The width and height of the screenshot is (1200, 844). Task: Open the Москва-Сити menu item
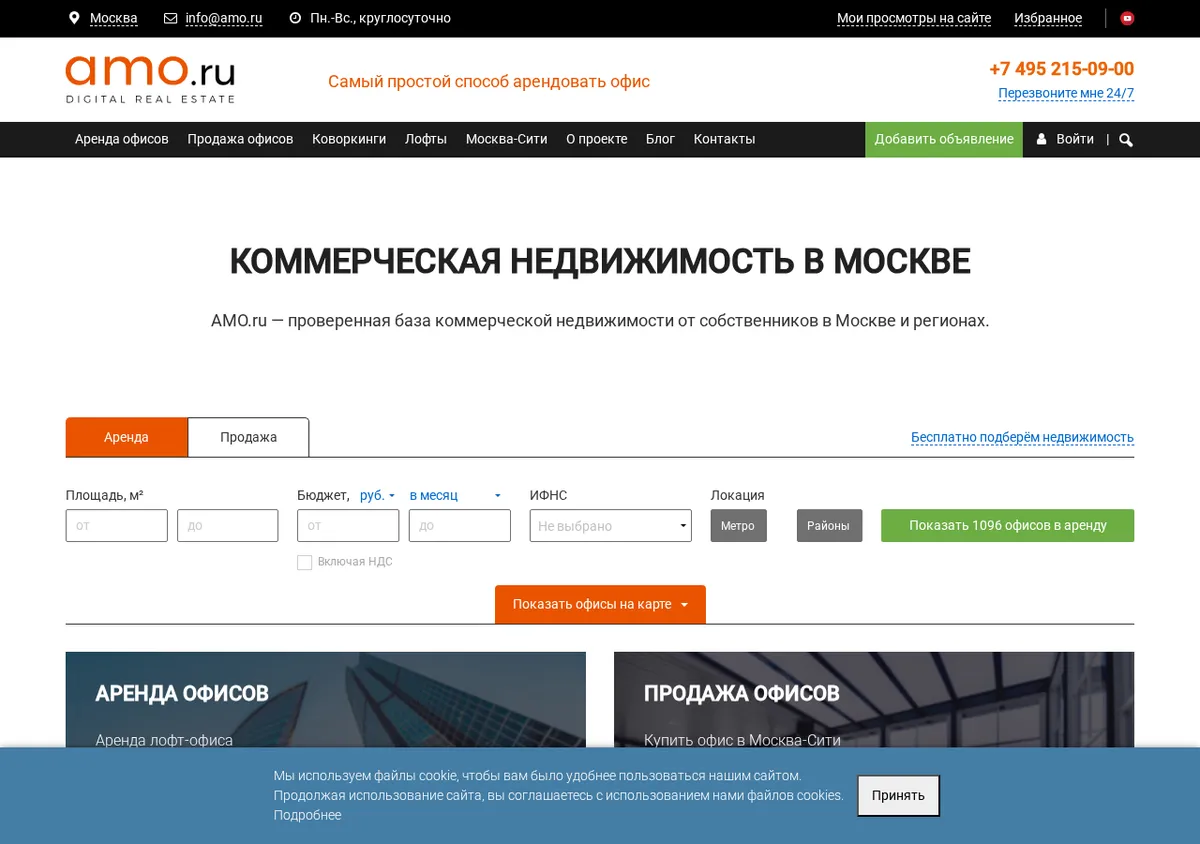(x=506, y=139)
